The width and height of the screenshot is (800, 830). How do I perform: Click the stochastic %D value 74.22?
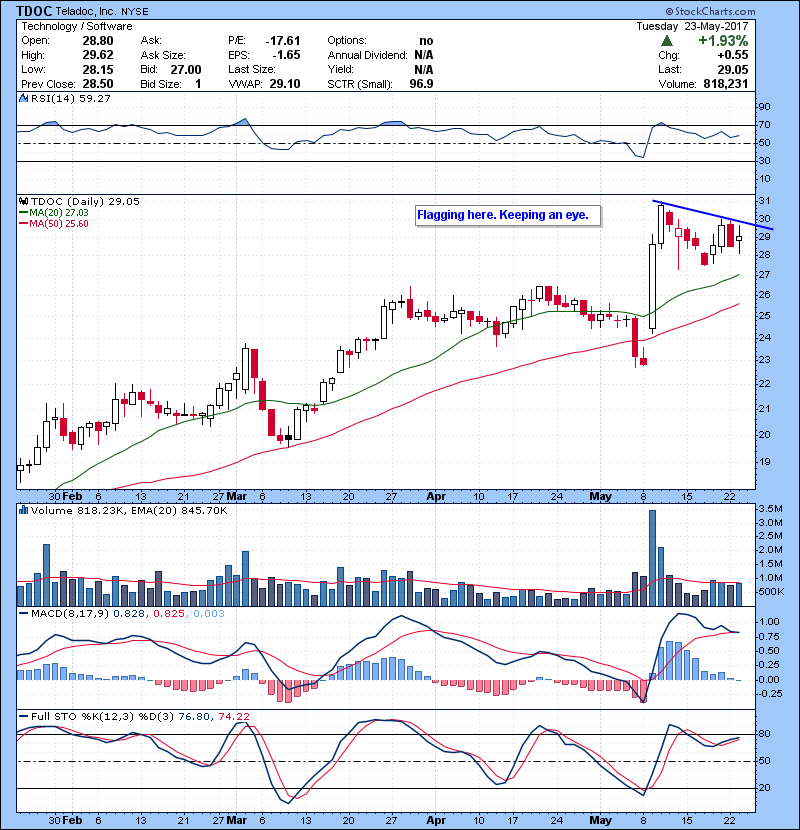click(x=234, y=716)
